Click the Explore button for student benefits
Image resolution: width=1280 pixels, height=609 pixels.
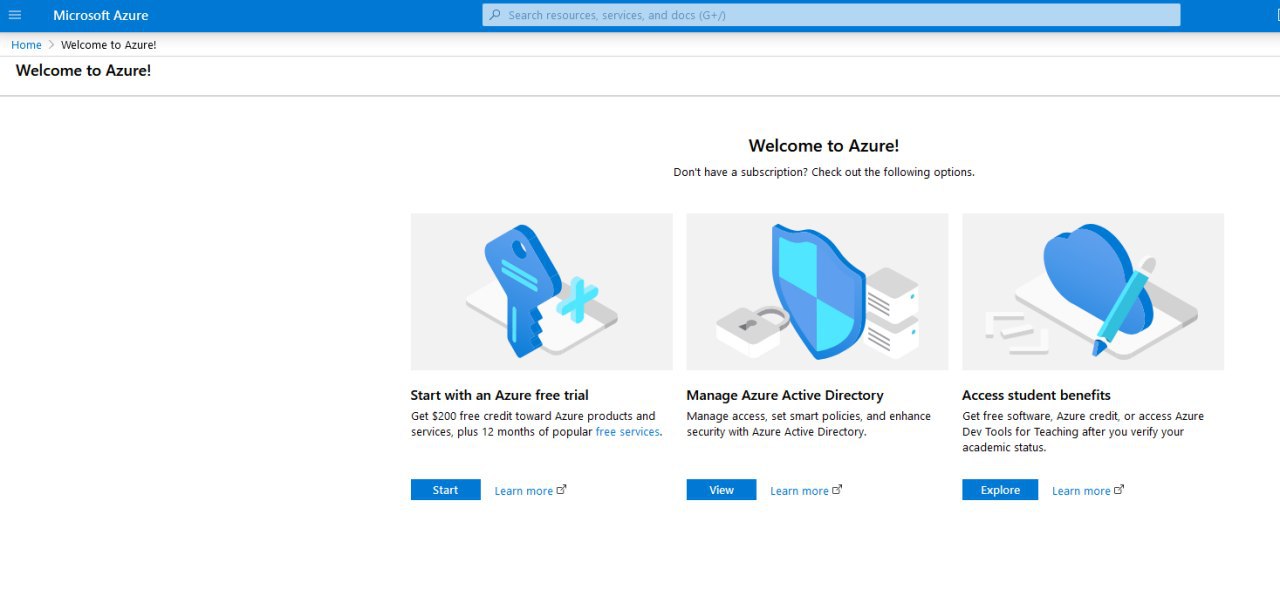point(1000,490)
